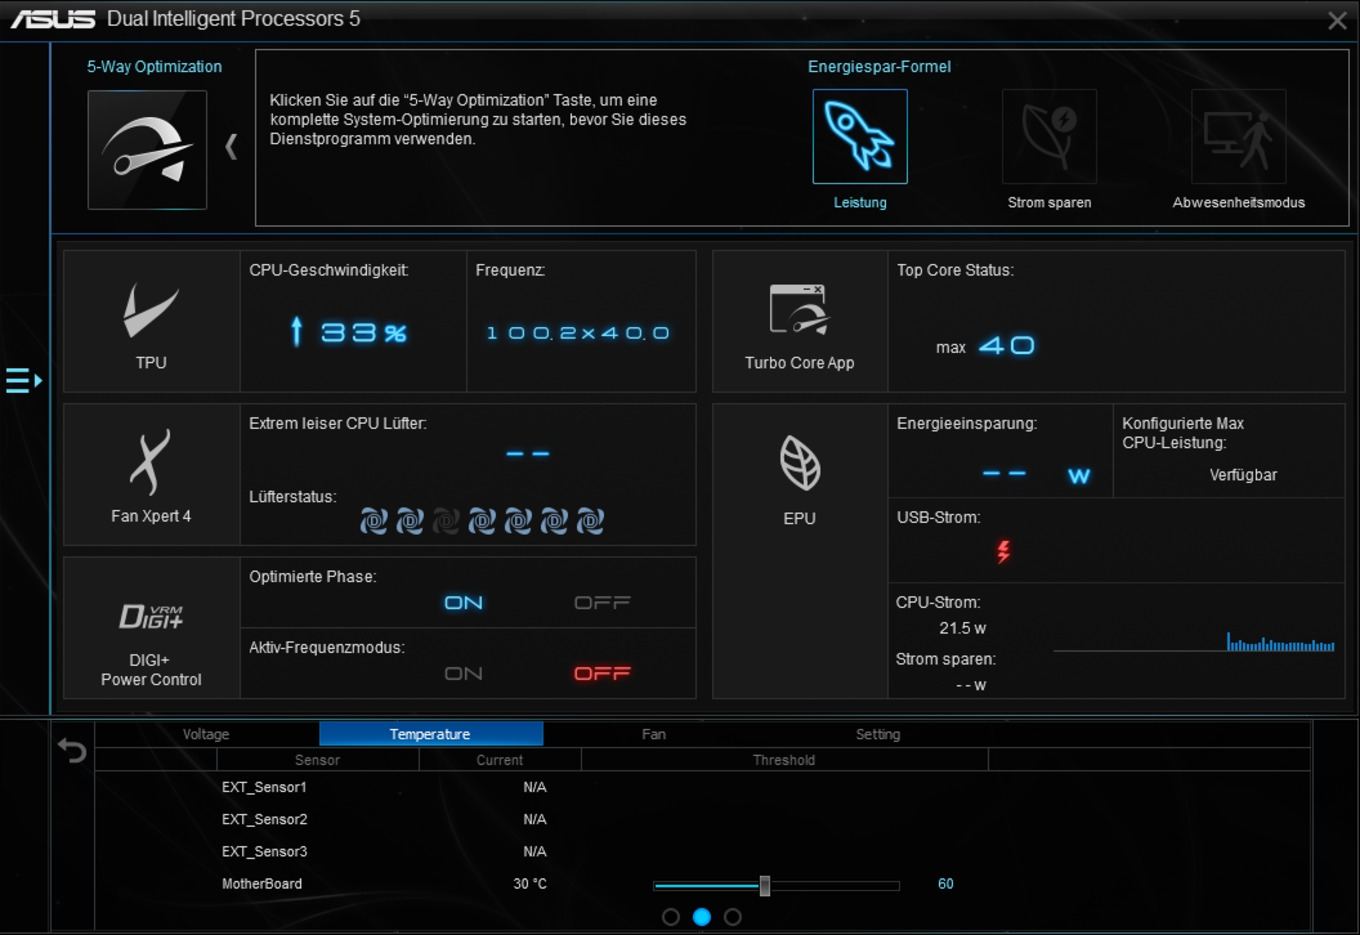Click the threshold value 60
Image resolution: width=1360 pixels, height=935 pixels.
click(946, 884)
